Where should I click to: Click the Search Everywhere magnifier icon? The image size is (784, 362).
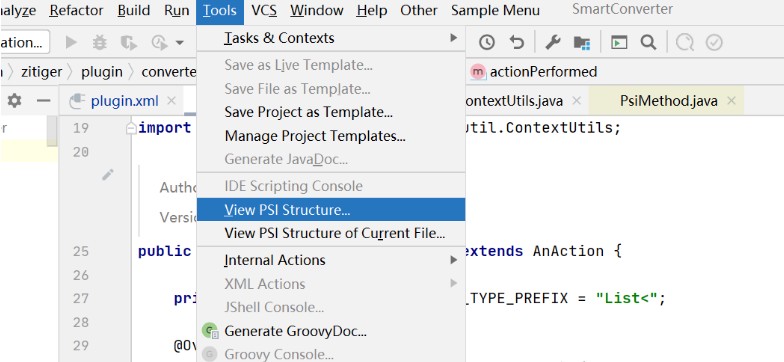tap(648, 43)
